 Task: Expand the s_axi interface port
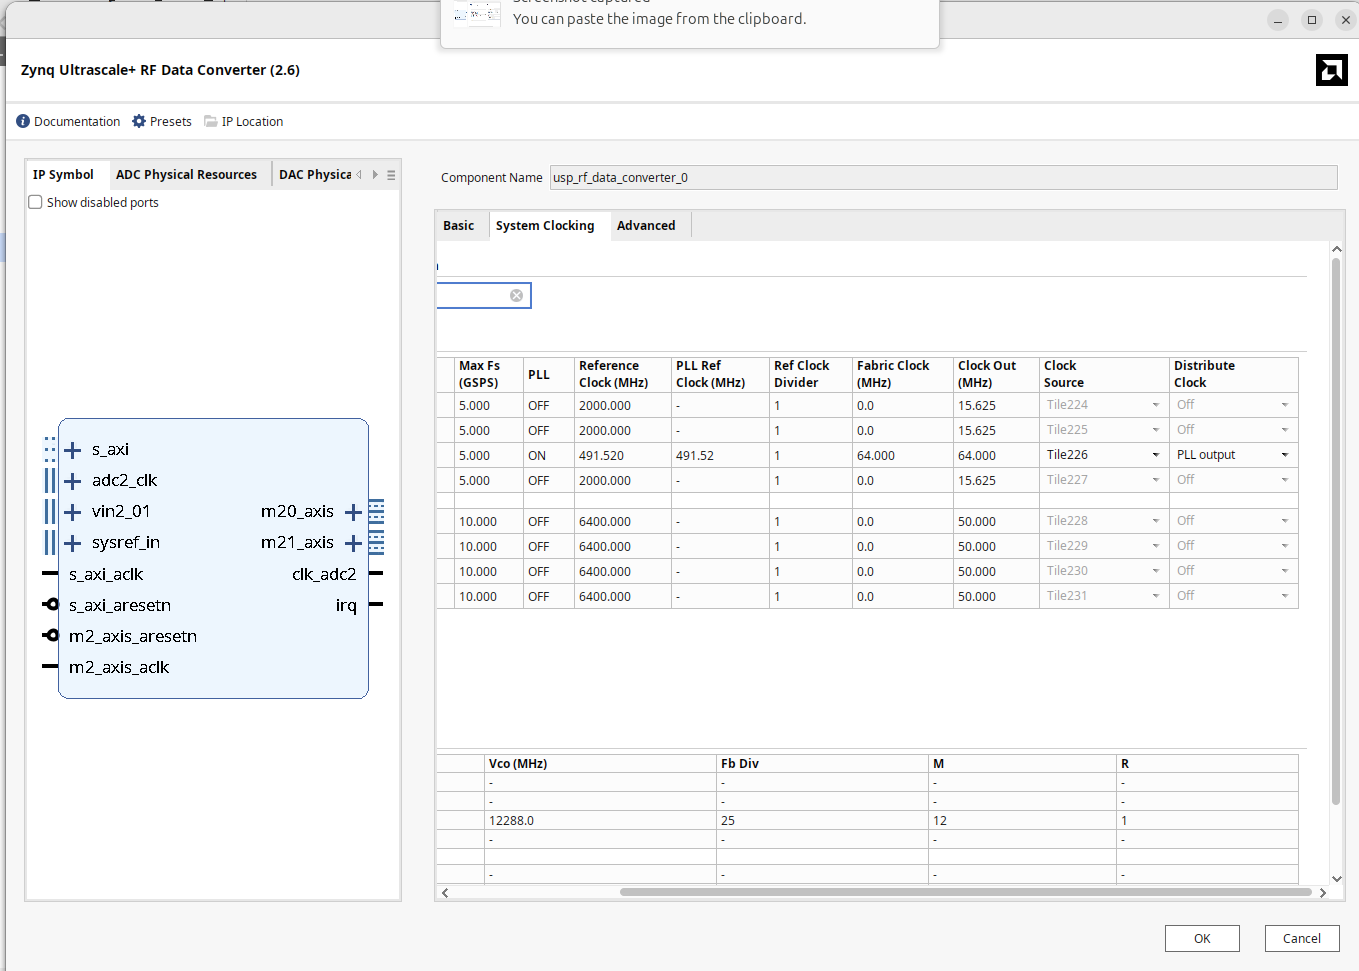click(x=73, y=449)
